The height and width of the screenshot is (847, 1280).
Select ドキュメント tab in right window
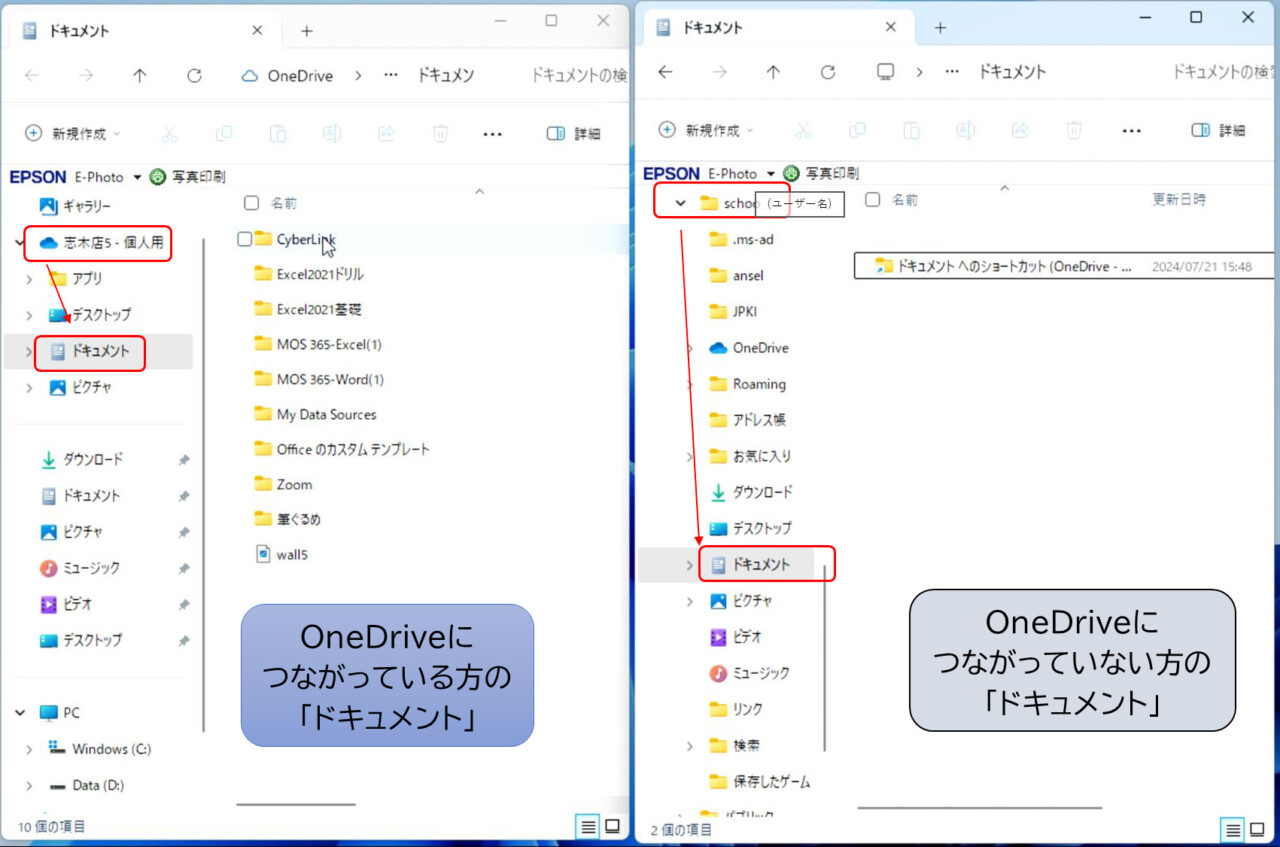[x=776, y=28]
